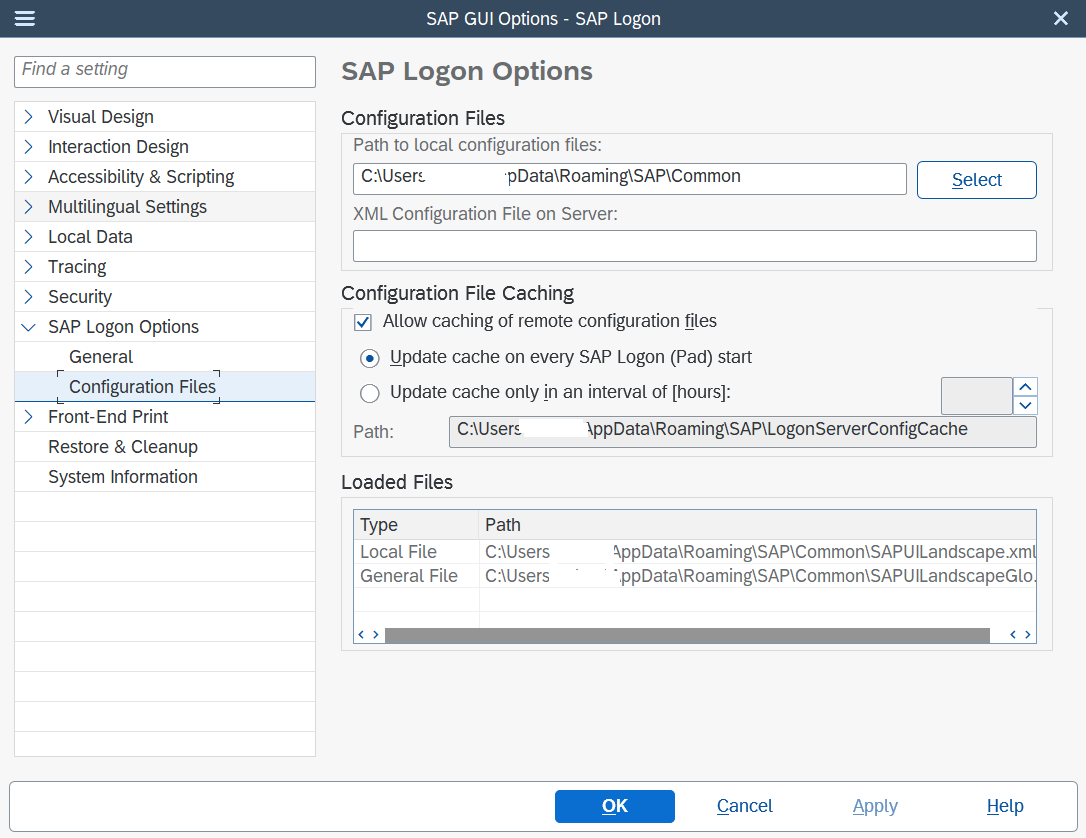Open the Tracing category
Image resolution: width=1086 pixels, height=838 pixels.
tap(77, 267)
